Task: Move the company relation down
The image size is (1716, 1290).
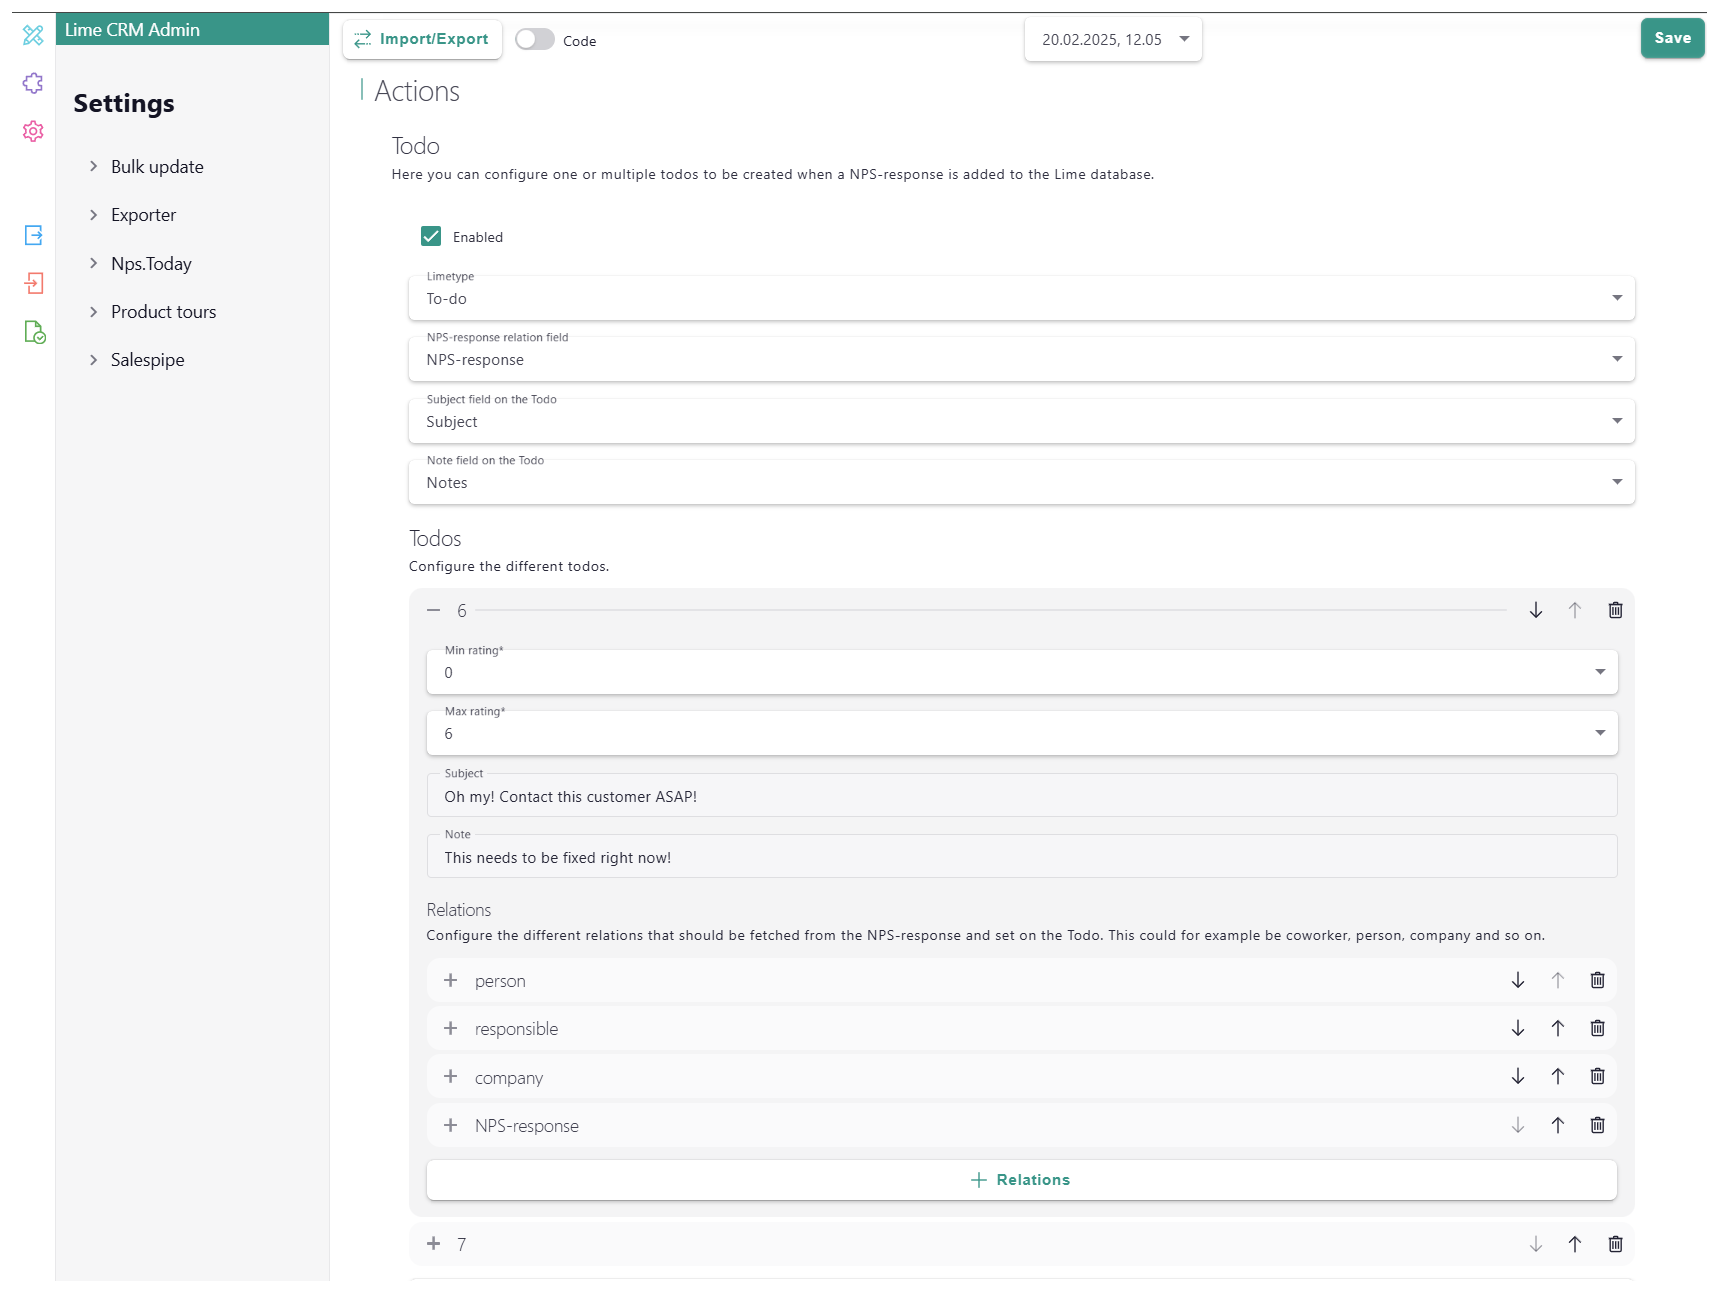Action: [x=1517, y=1076]
